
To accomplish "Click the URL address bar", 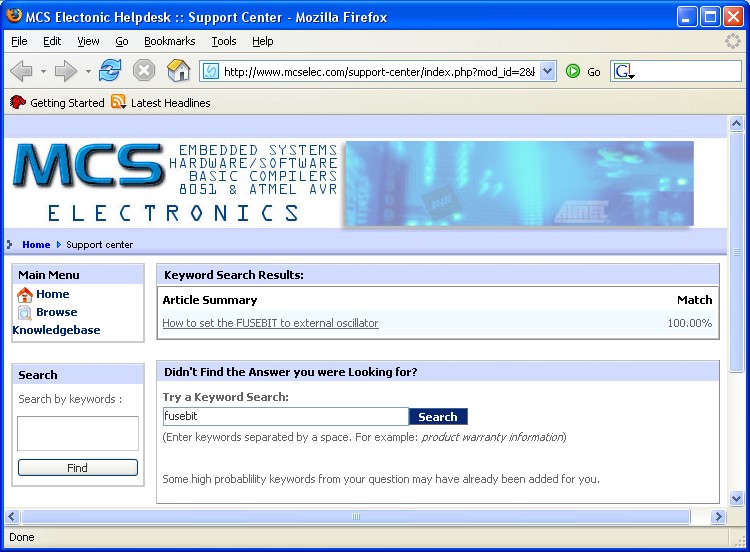I will pos(378,72).
